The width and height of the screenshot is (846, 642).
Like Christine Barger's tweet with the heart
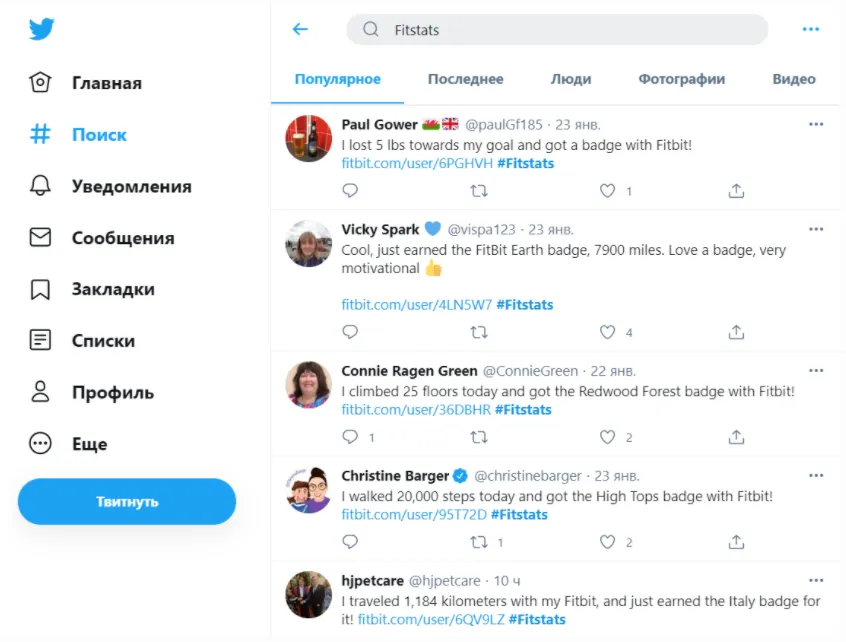pyautogui.click(x=607, y=542)
